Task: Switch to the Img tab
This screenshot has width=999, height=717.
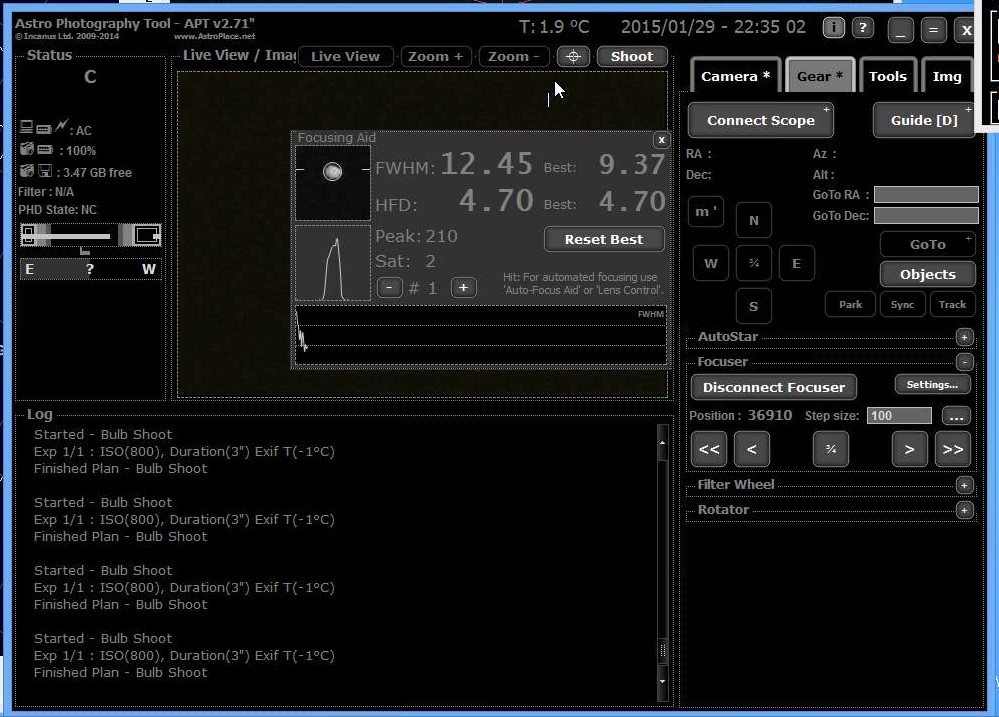Action: (x=947, y=76)
